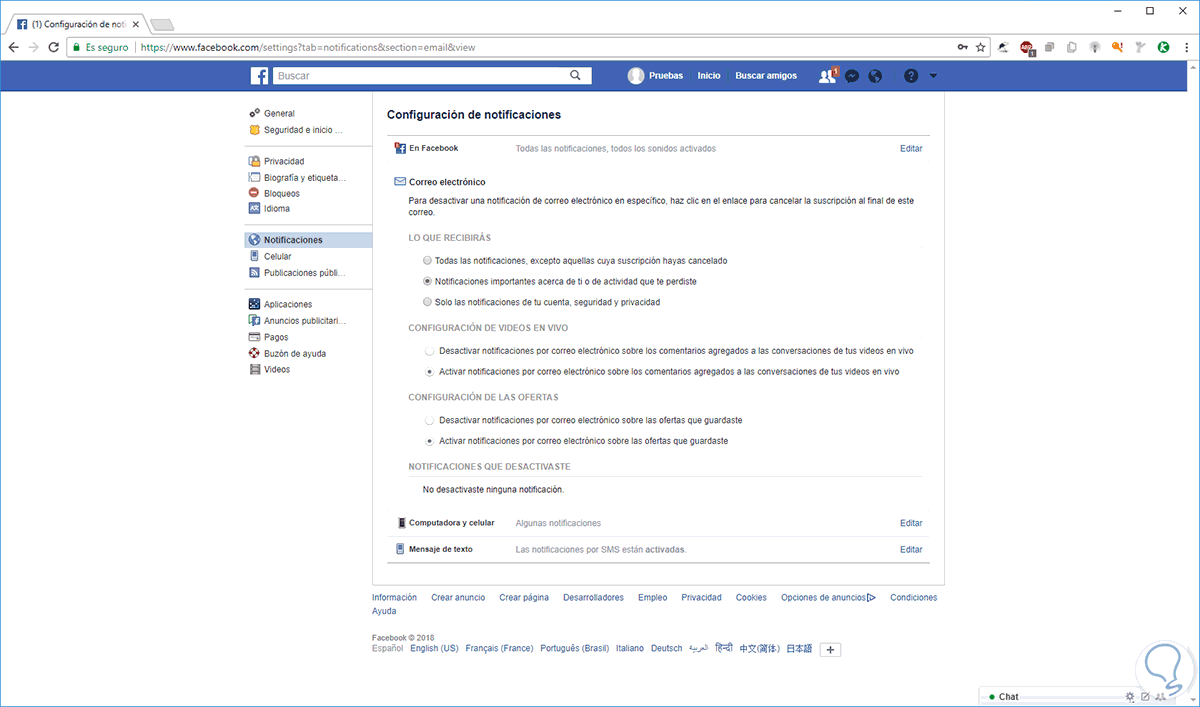Open the Desarrolladores footer link

click(x=593, y=597)
